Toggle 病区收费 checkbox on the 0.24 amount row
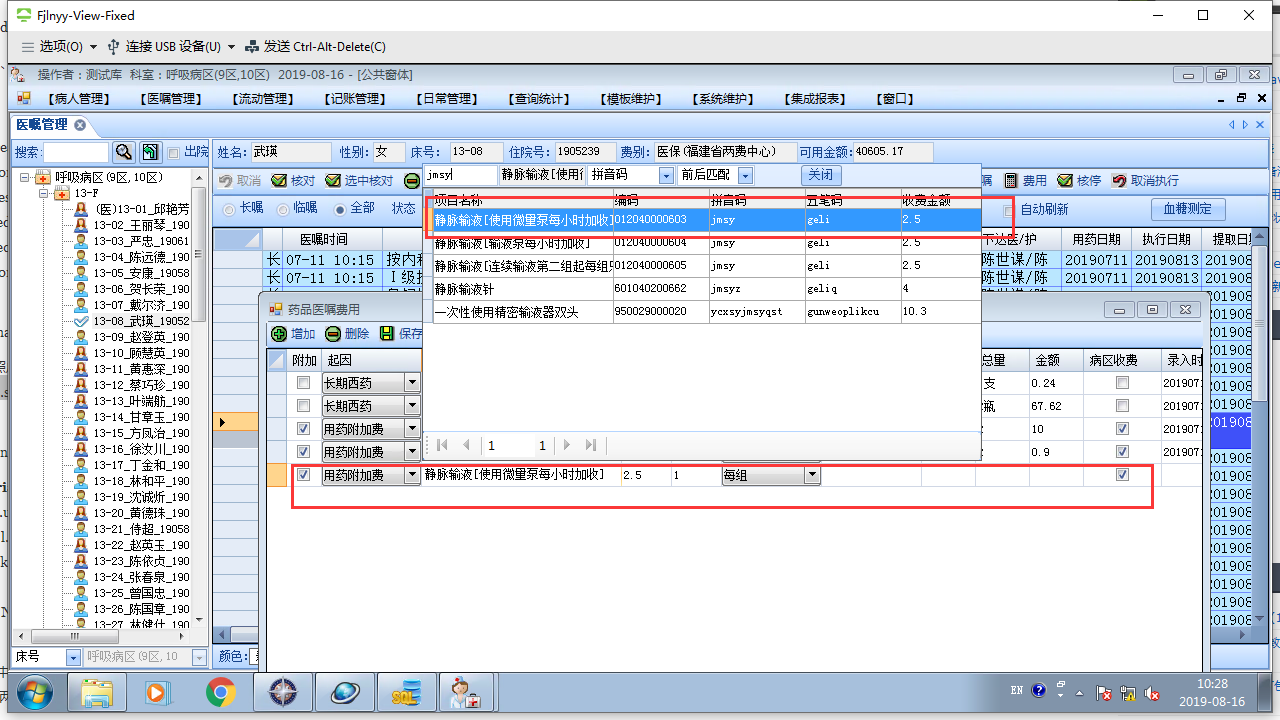 click(x=1123, y=382)
